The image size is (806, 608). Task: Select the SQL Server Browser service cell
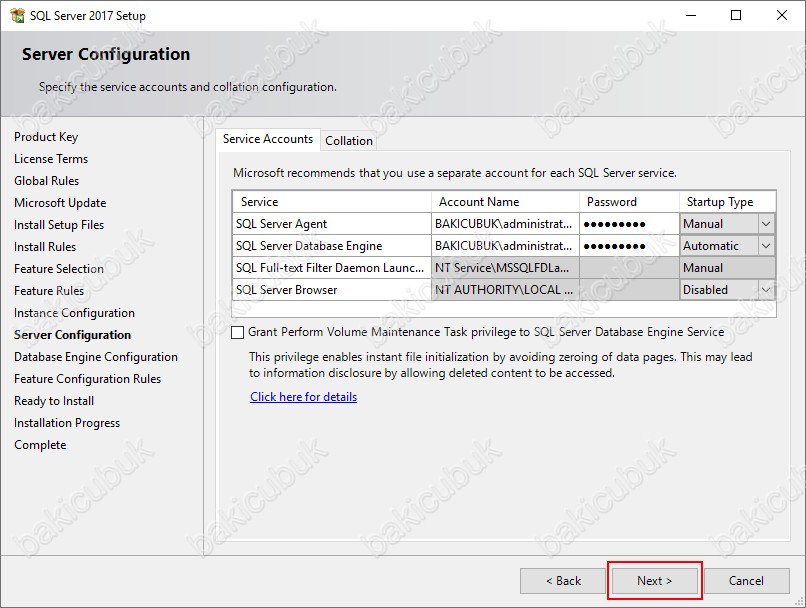tap(332, 290)
